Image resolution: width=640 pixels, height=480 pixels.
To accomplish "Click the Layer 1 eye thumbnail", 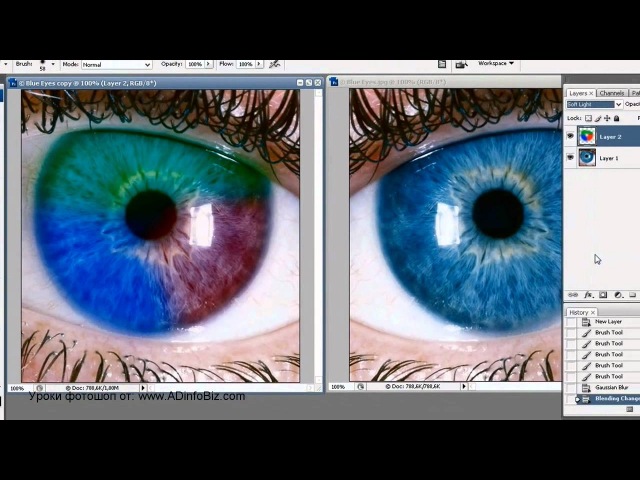I will [x=587, y=158].
